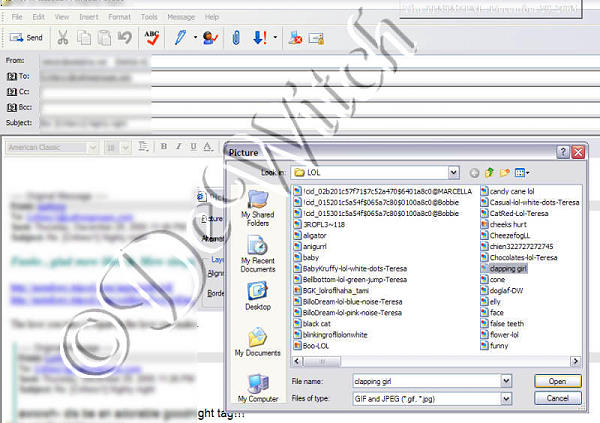This screenshot has width=600, height=423.
Task: Open My Recent Documents in the sidebar
Action: (x=257, y=262)
